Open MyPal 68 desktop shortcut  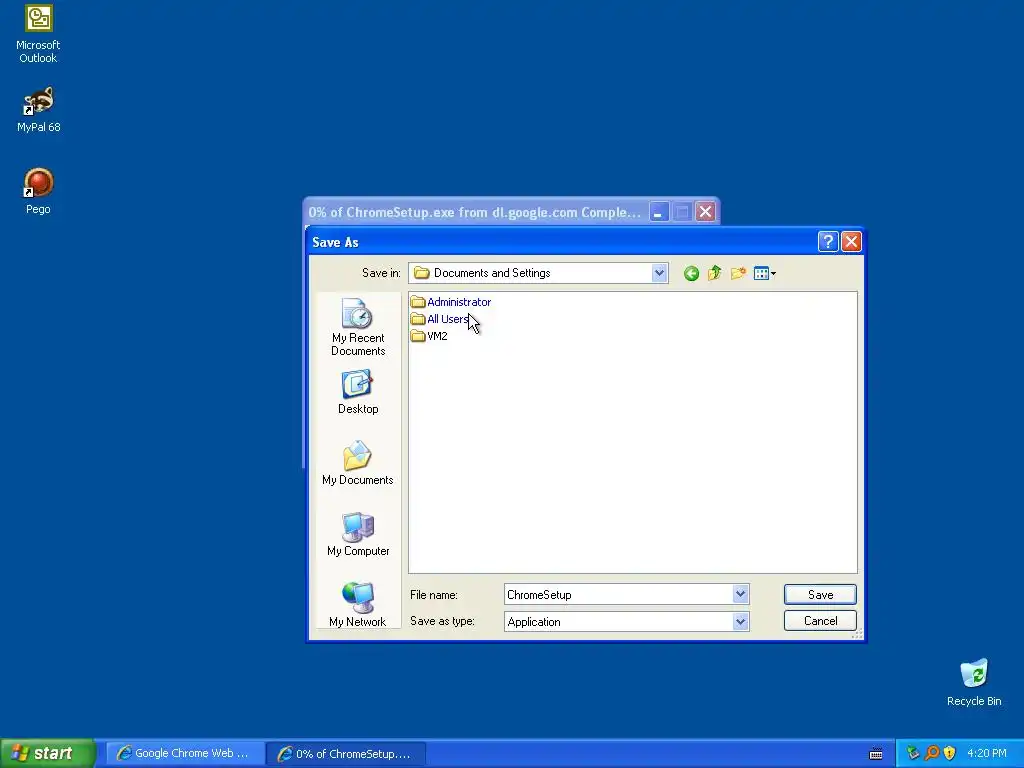38,110
